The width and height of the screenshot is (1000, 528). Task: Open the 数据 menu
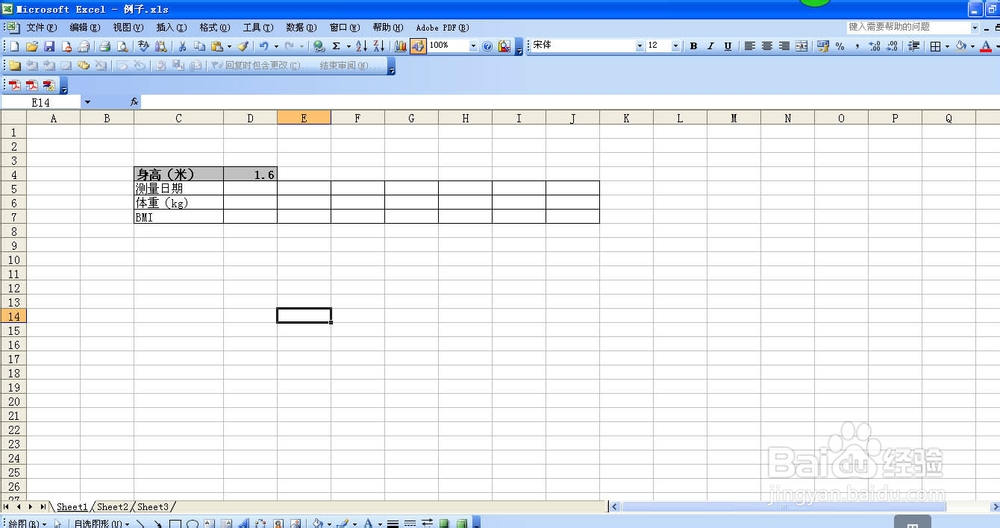(301, 27)
